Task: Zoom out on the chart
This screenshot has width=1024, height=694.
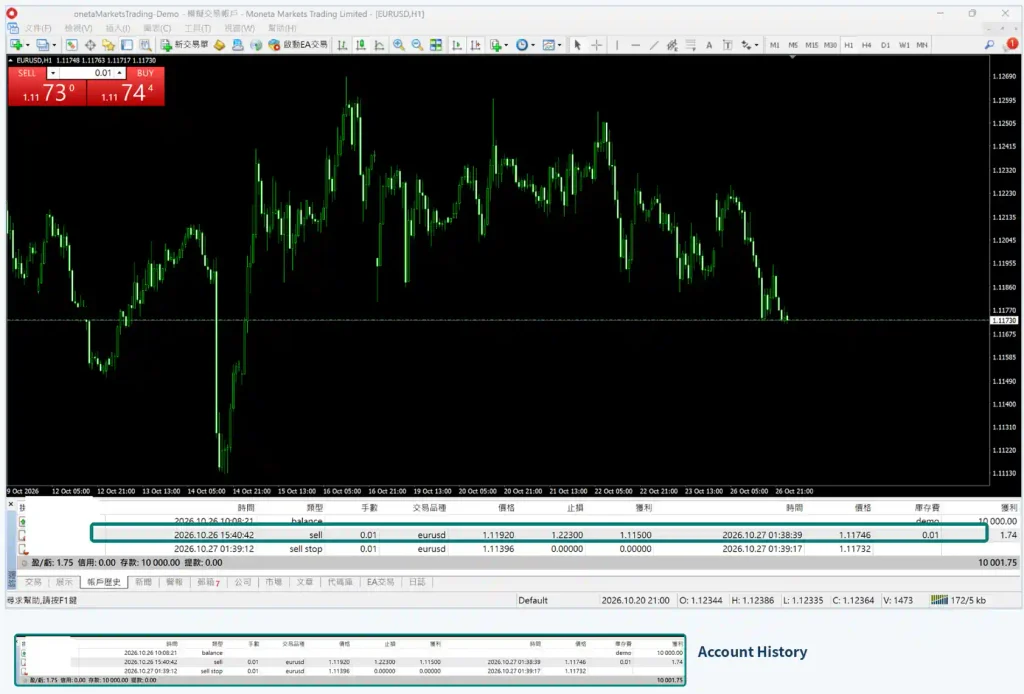Action: point(417,45)
